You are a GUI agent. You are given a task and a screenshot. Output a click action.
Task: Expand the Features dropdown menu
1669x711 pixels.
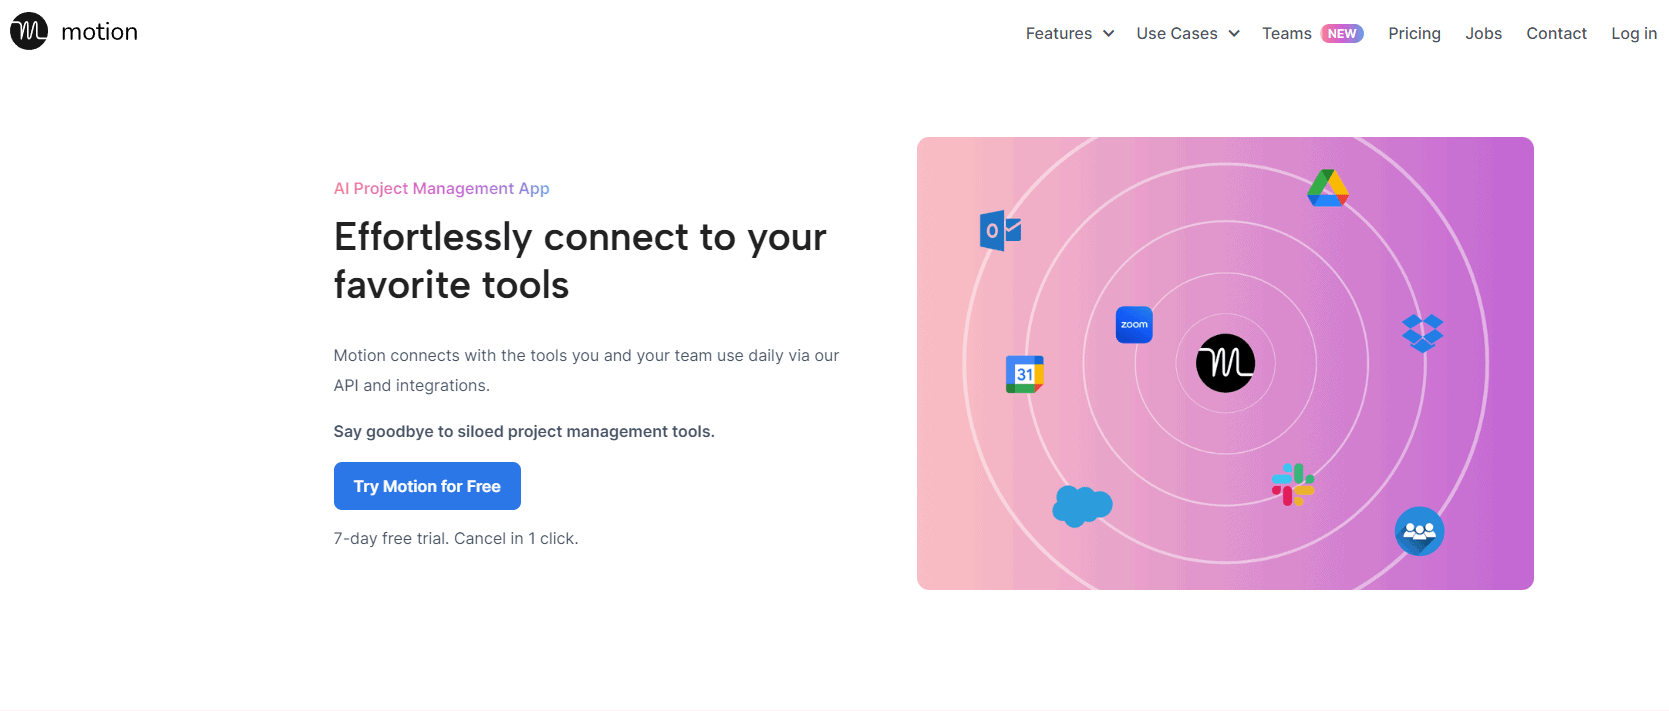[1059, 34]
